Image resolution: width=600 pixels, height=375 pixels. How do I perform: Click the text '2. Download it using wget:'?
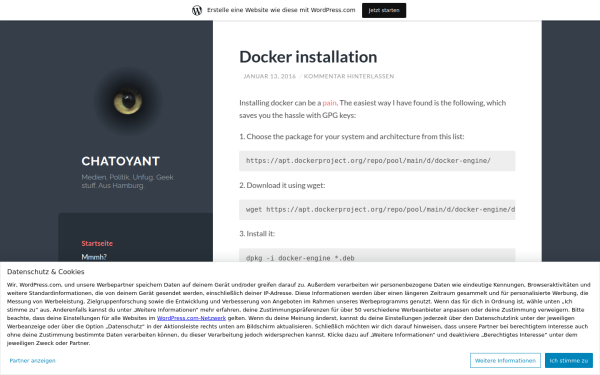pyautogui.click(x=282, y=185)
